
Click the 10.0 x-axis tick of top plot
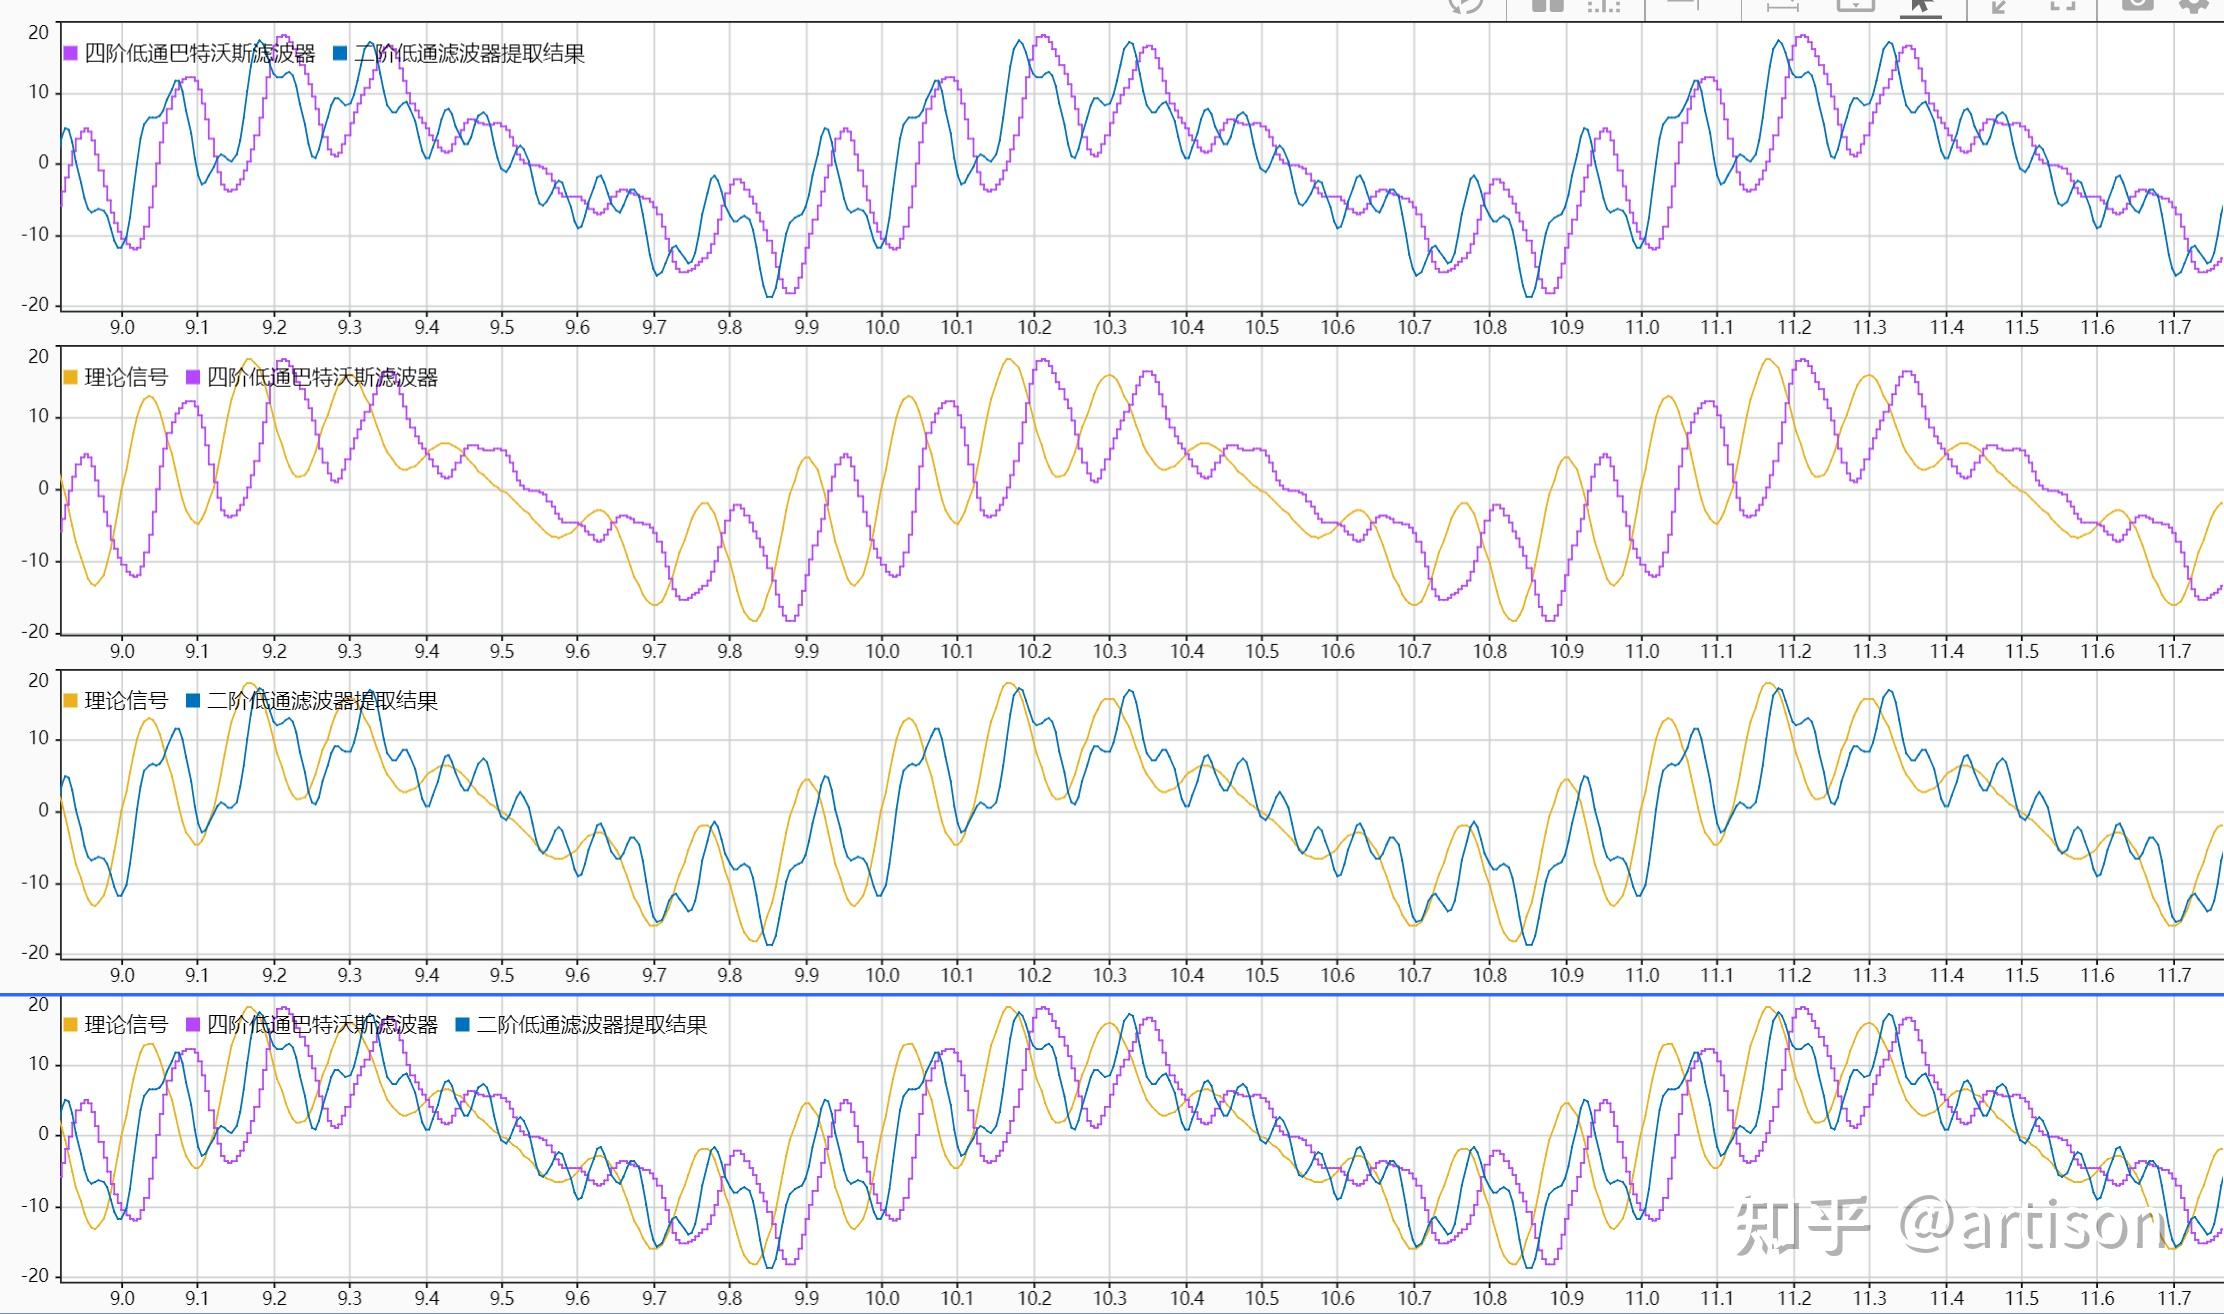882,327
